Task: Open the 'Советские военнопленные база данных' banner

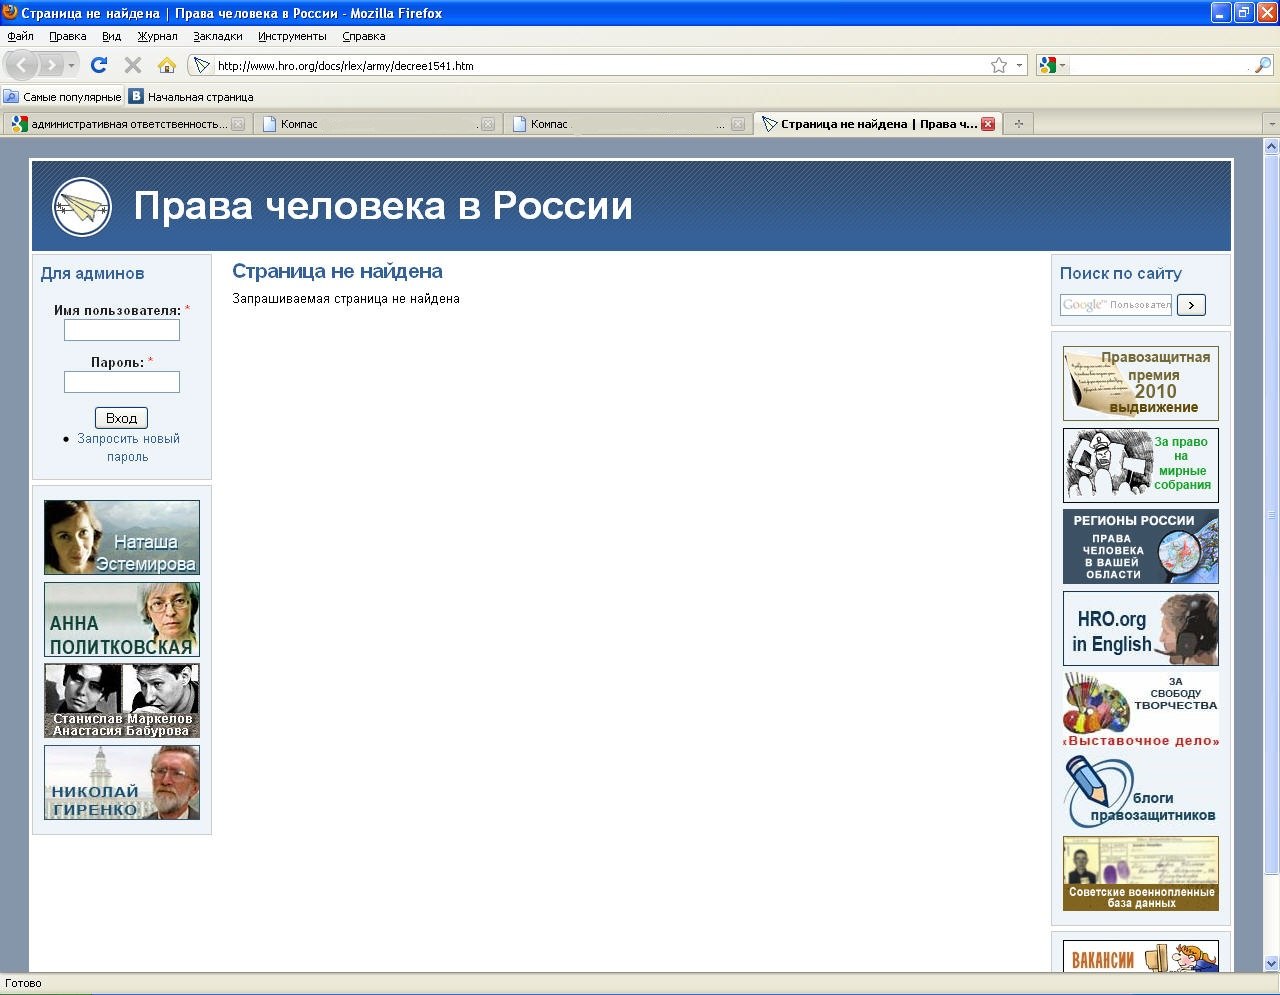Action: (1141, 874)
